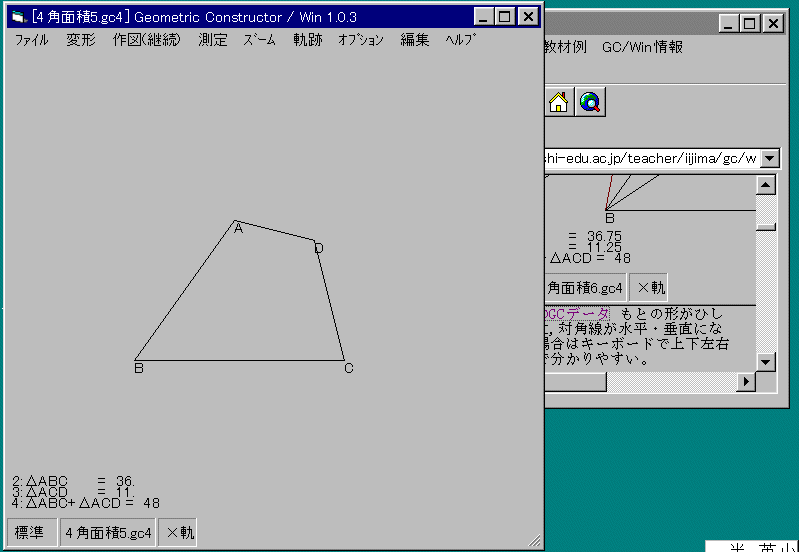Open the 測定 menu
The image size is (799, 552).
[213, 40]
